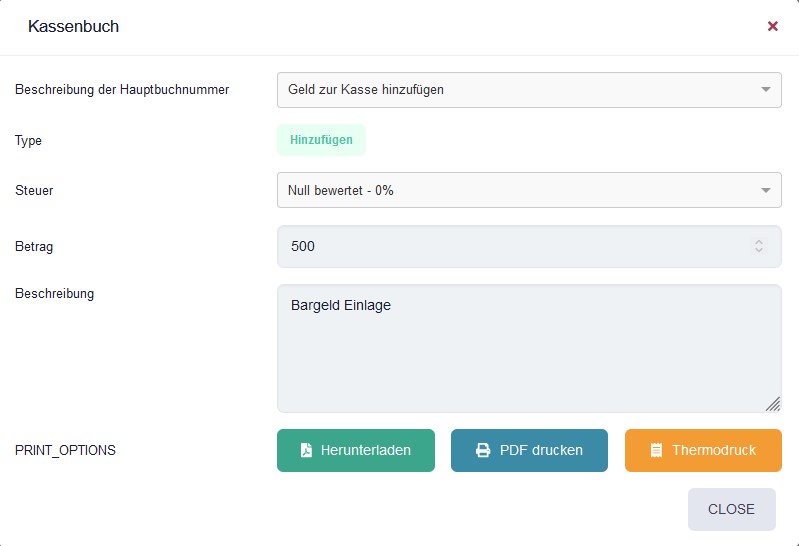Click the receipt icon on Thermodruck
799x546 pixels.
(656, 450)
